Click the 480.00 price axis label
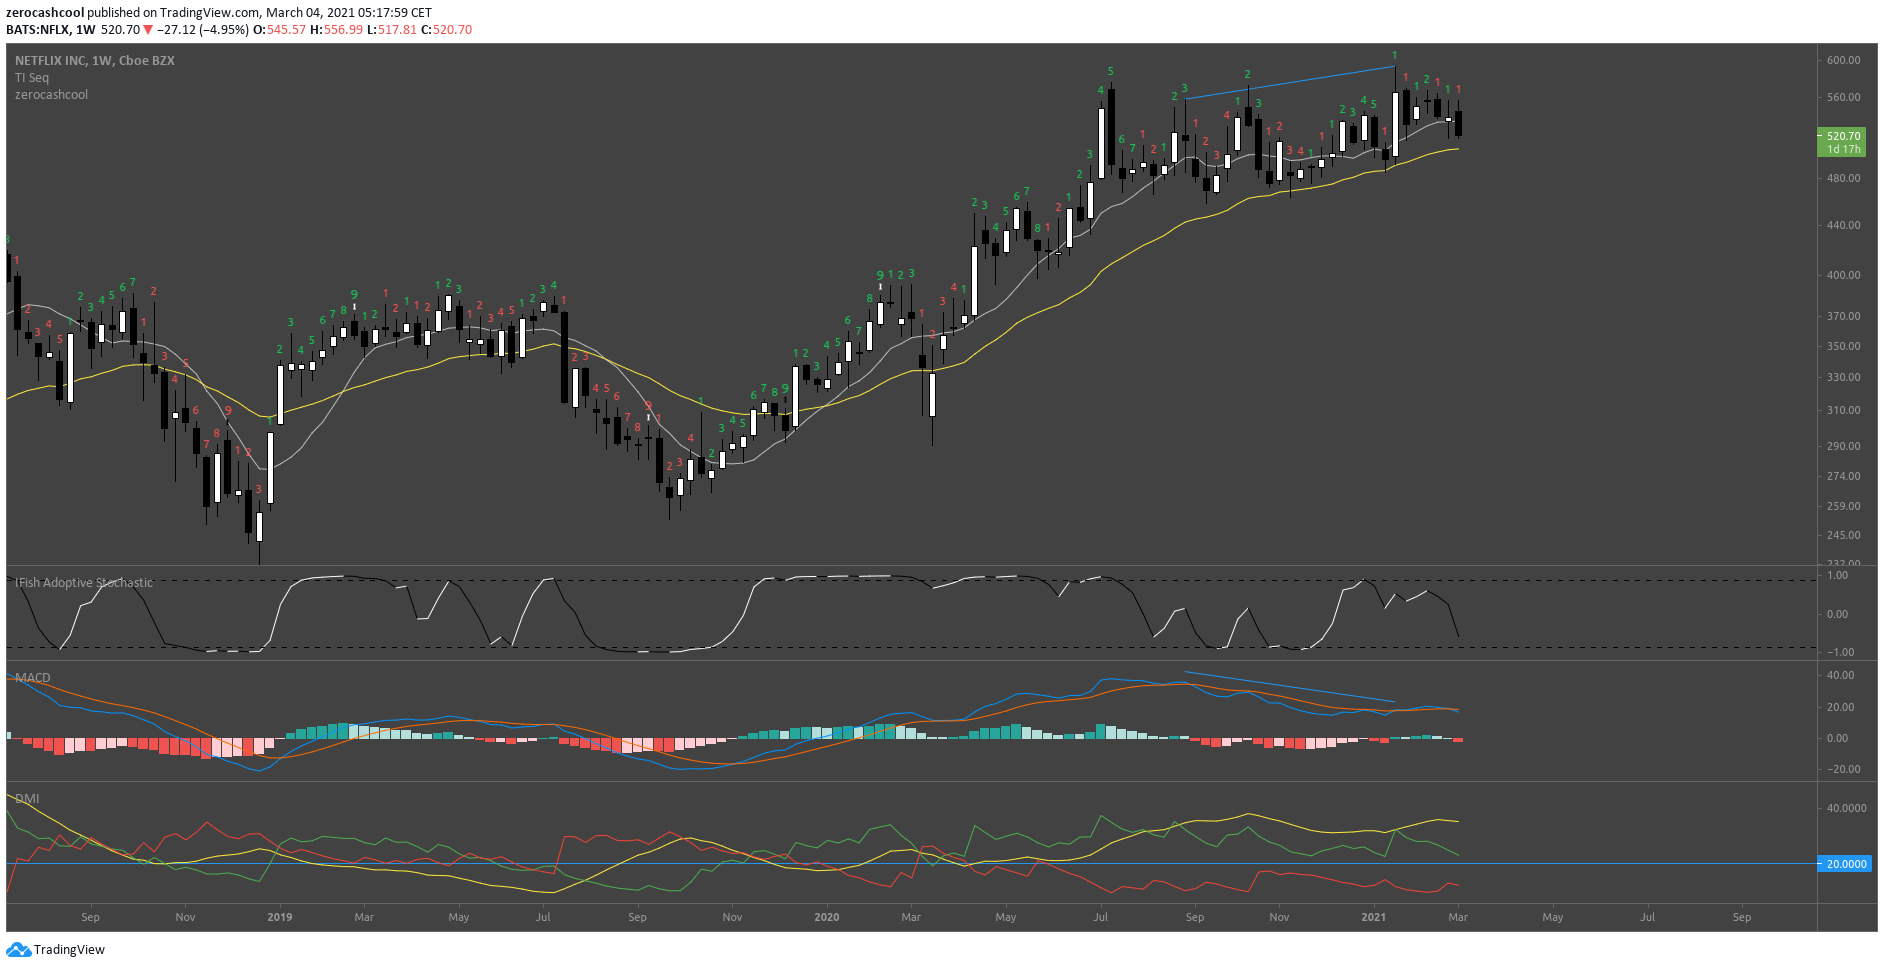The height and width of the screenshot is (968, 1884). tap(1843, 178)
